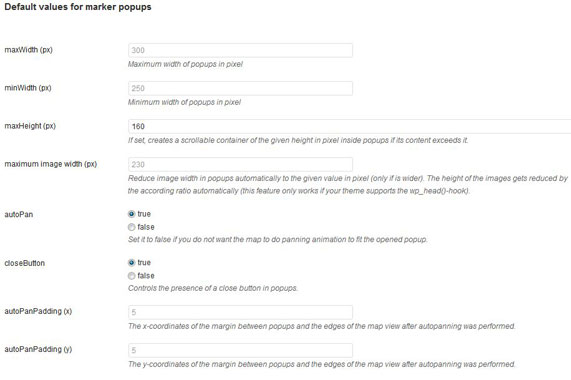
Task: Click the autoPanPadding (y) input field
Action: pos(240,350)
